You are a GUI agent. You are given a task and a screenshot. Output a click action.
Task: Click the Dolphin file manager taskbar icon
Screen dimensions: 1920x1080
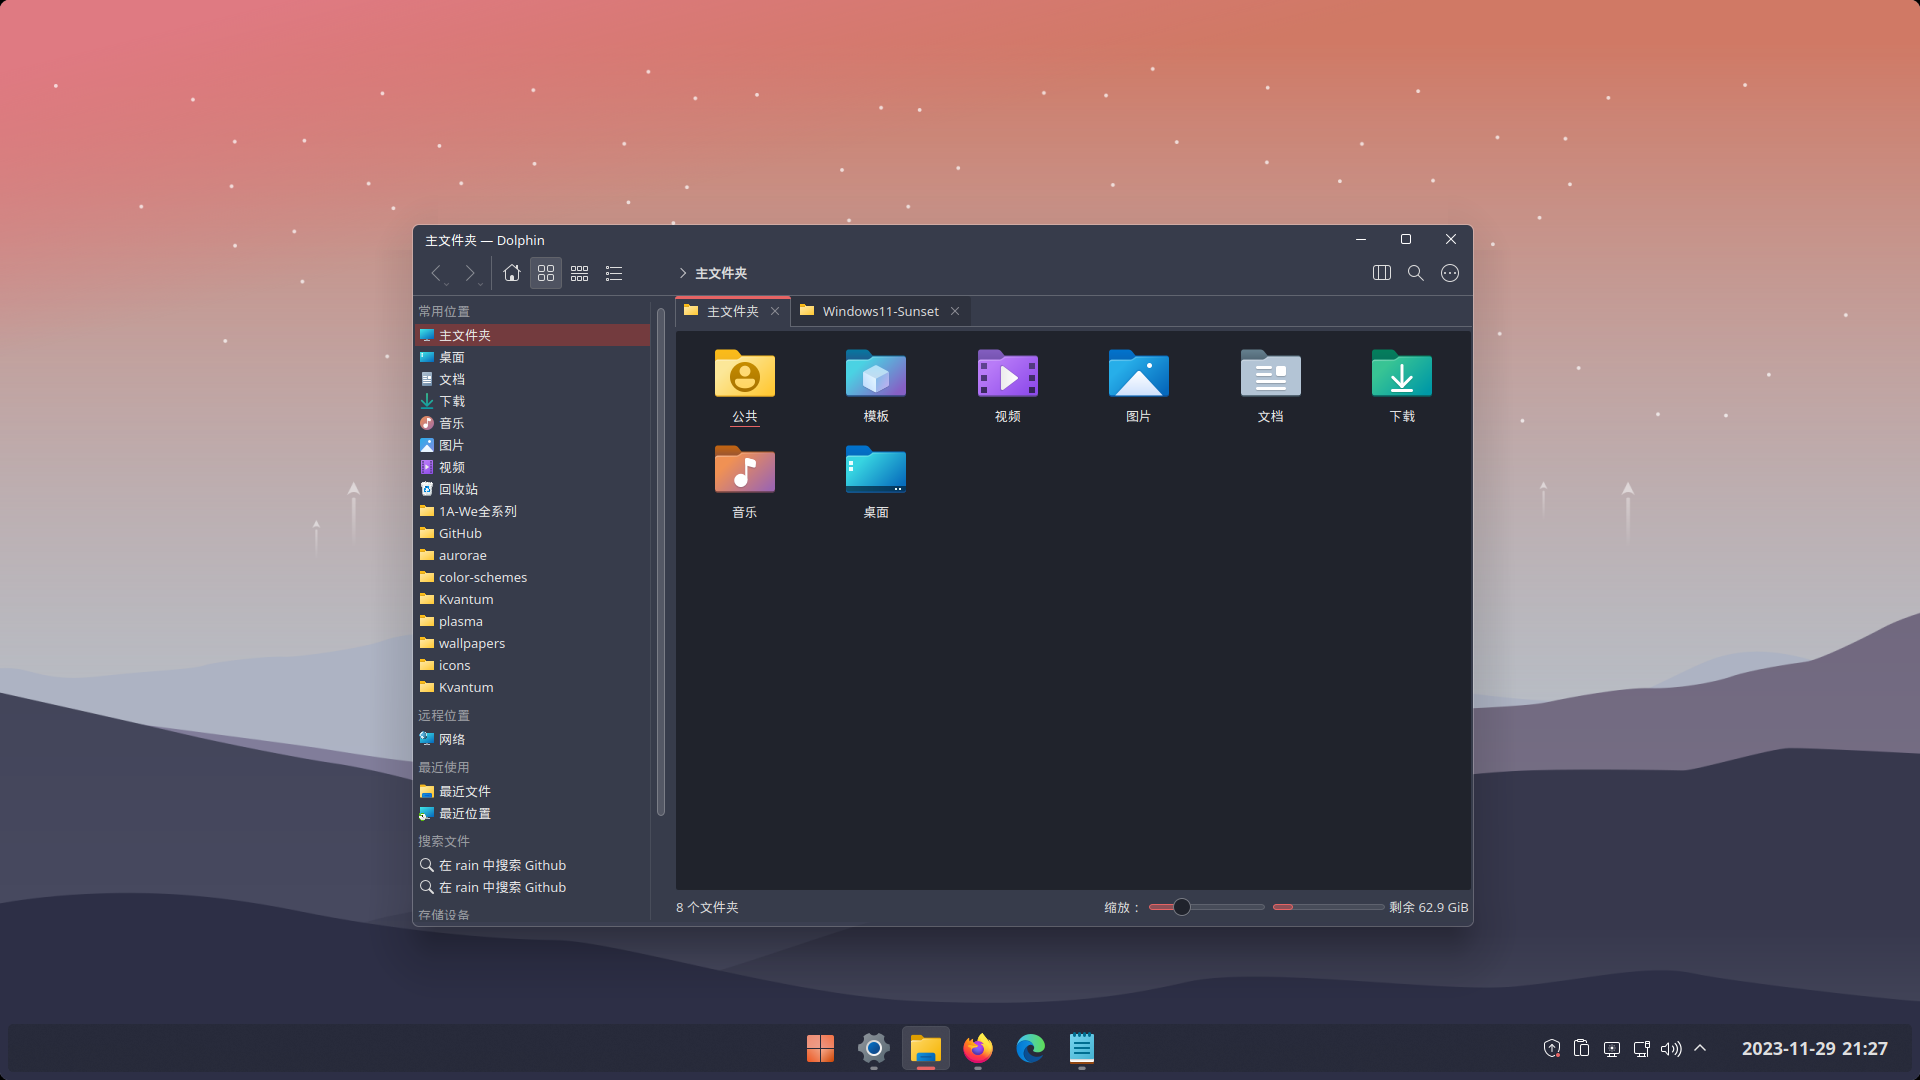[x=926, y=1048]
